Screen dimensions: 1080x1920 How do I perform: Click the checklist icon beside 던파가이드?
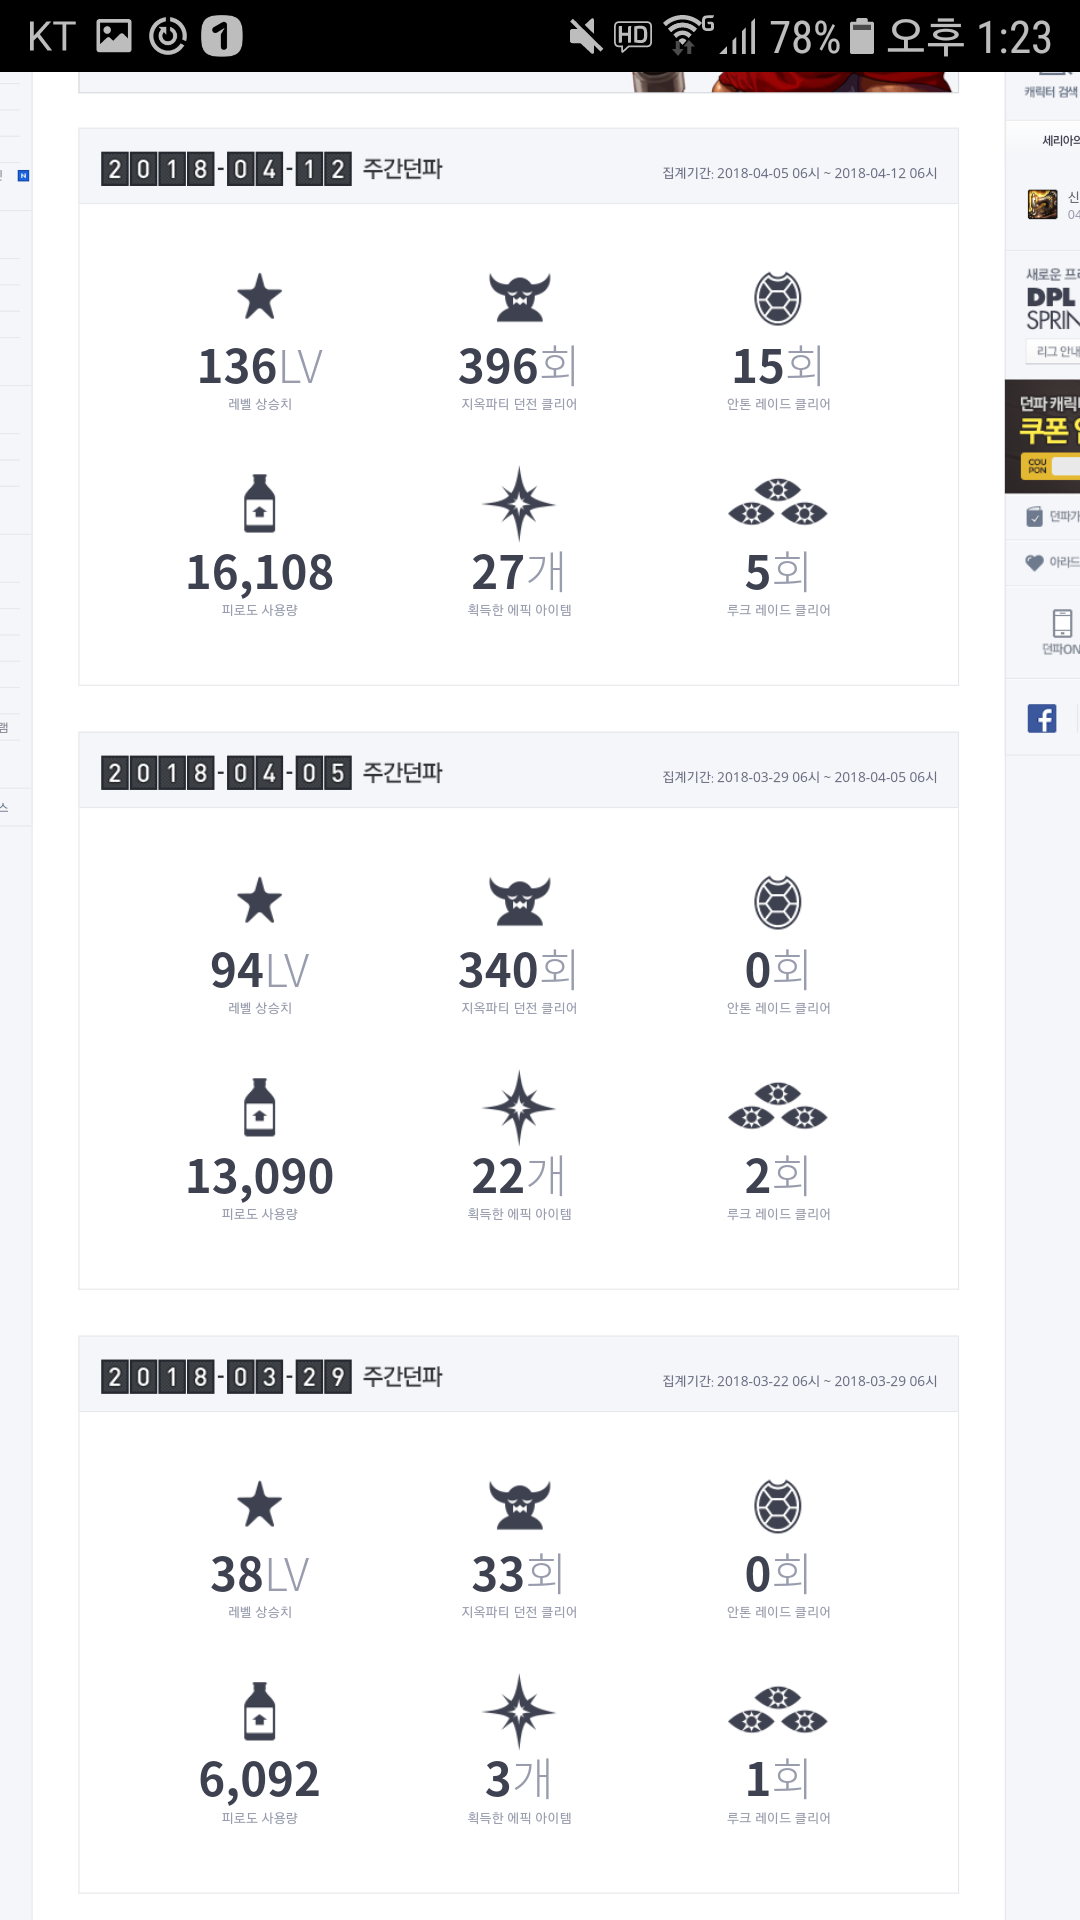[1035, 516]
